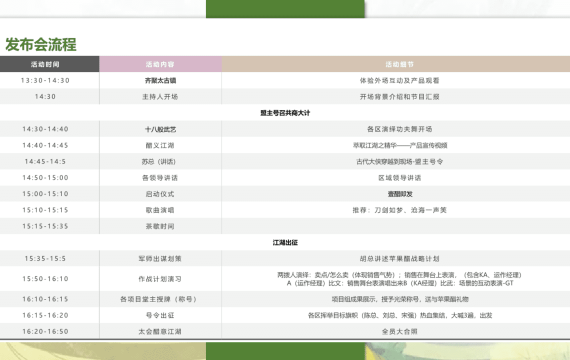Click the 14:40-14:45 time cell

pyautogui.click(x=45, y=145)
